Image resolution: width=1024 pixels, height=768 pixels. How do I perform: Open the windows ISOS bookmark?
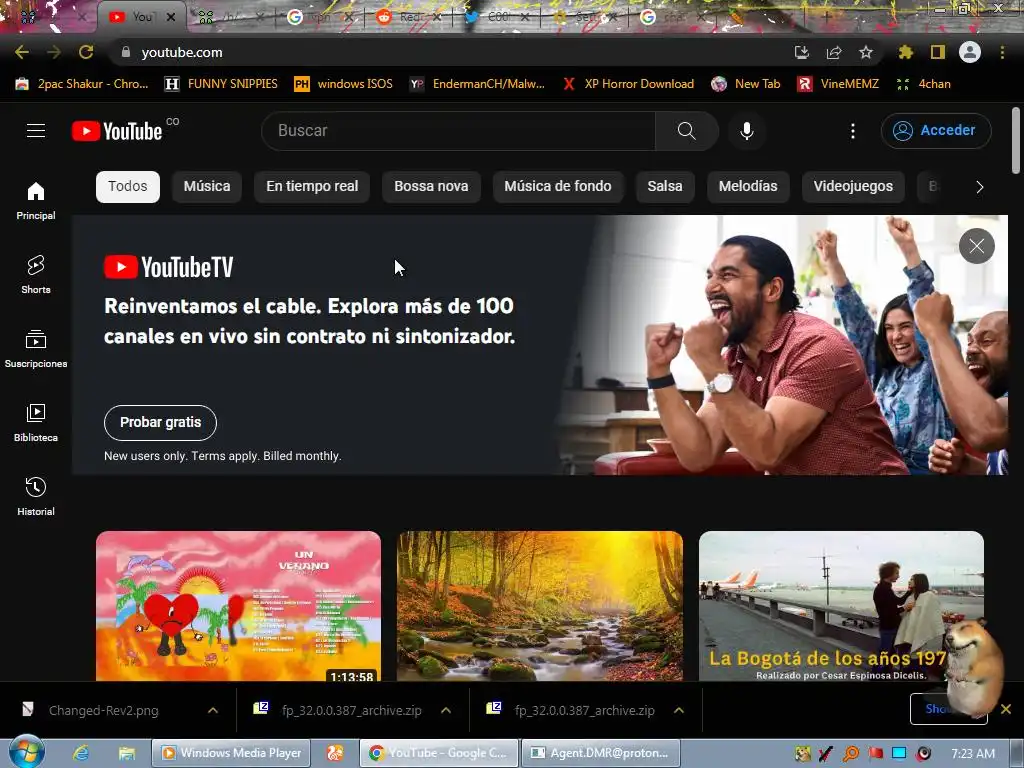click(x=344, y=84)
